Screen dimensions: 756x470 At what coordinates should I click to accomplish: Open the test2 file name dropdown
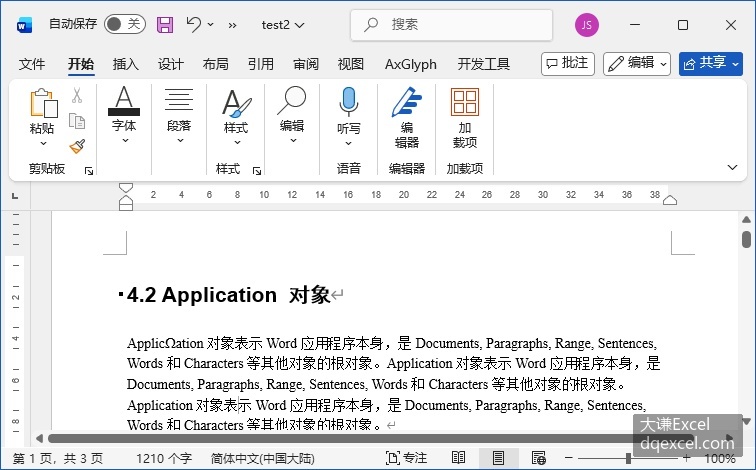point(283,25)
